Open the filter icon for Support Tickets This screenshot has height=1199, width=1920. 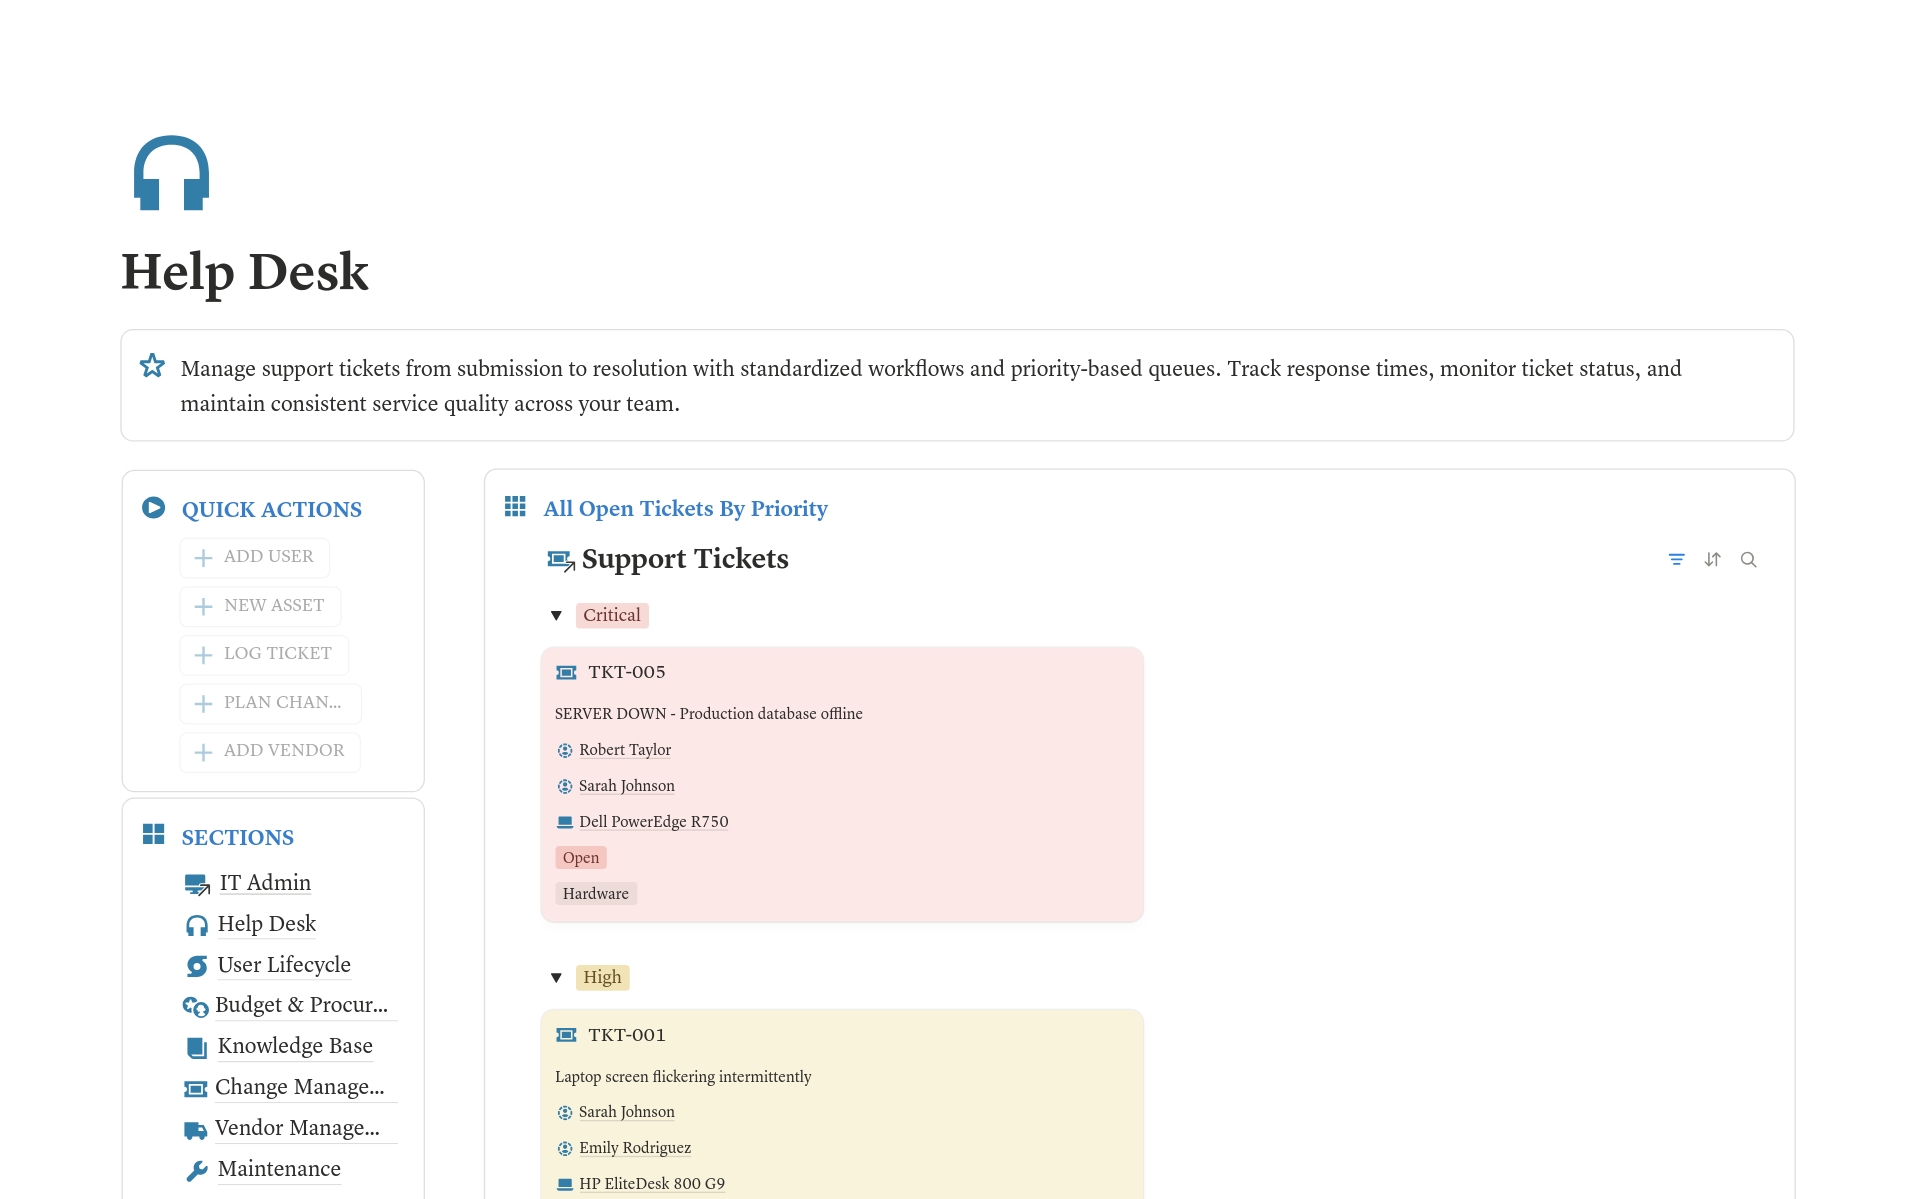point(1677,560)
